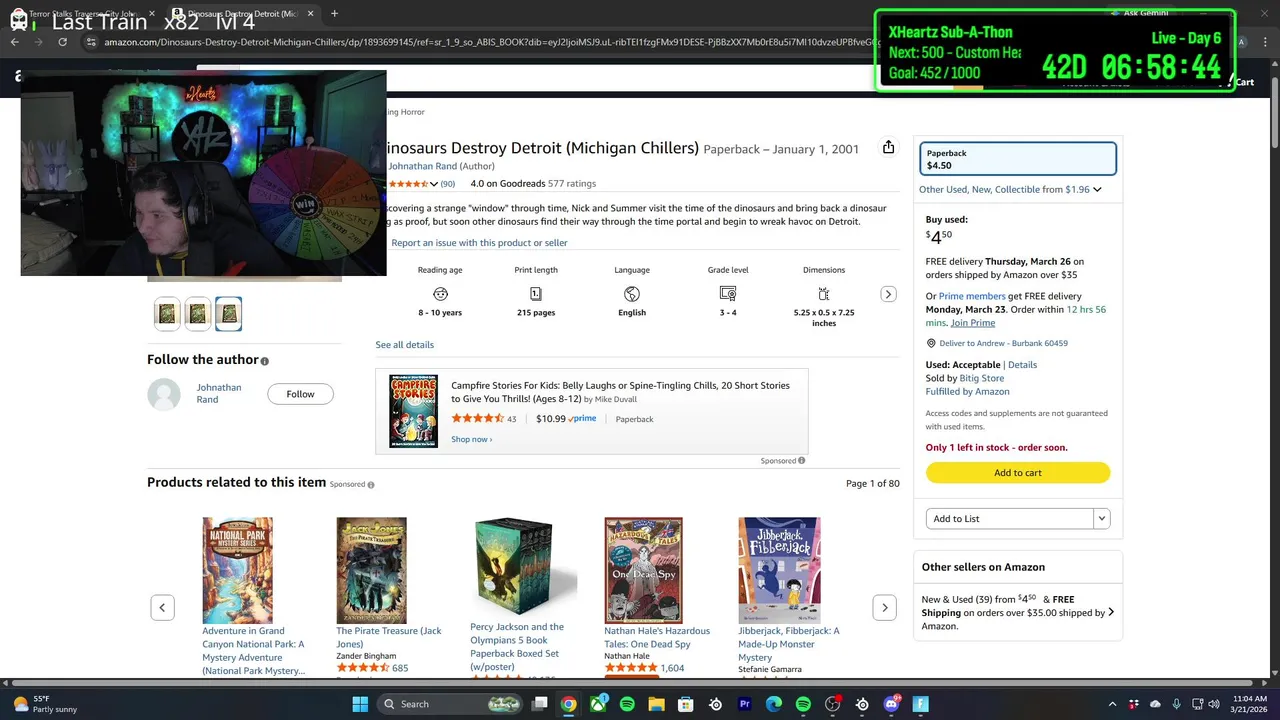Image resolution: width=1280 pixels, height=720 pixels.
Task: Open Microsoft Store from taskbar
Action: [686, 704]
